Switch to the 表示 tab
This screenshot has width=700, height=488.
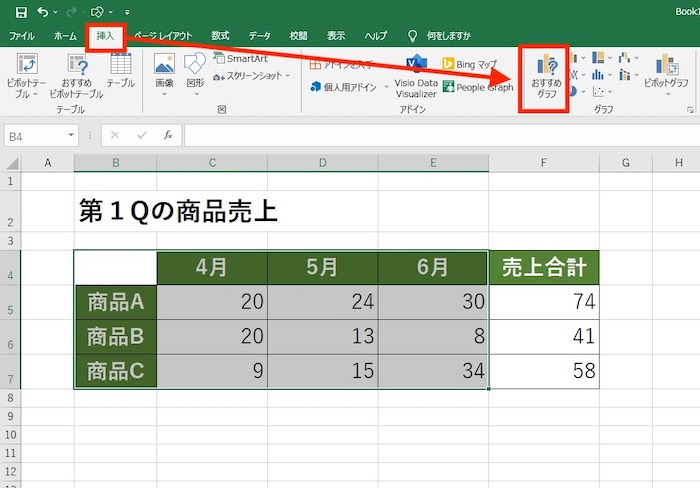click(336, 36)
